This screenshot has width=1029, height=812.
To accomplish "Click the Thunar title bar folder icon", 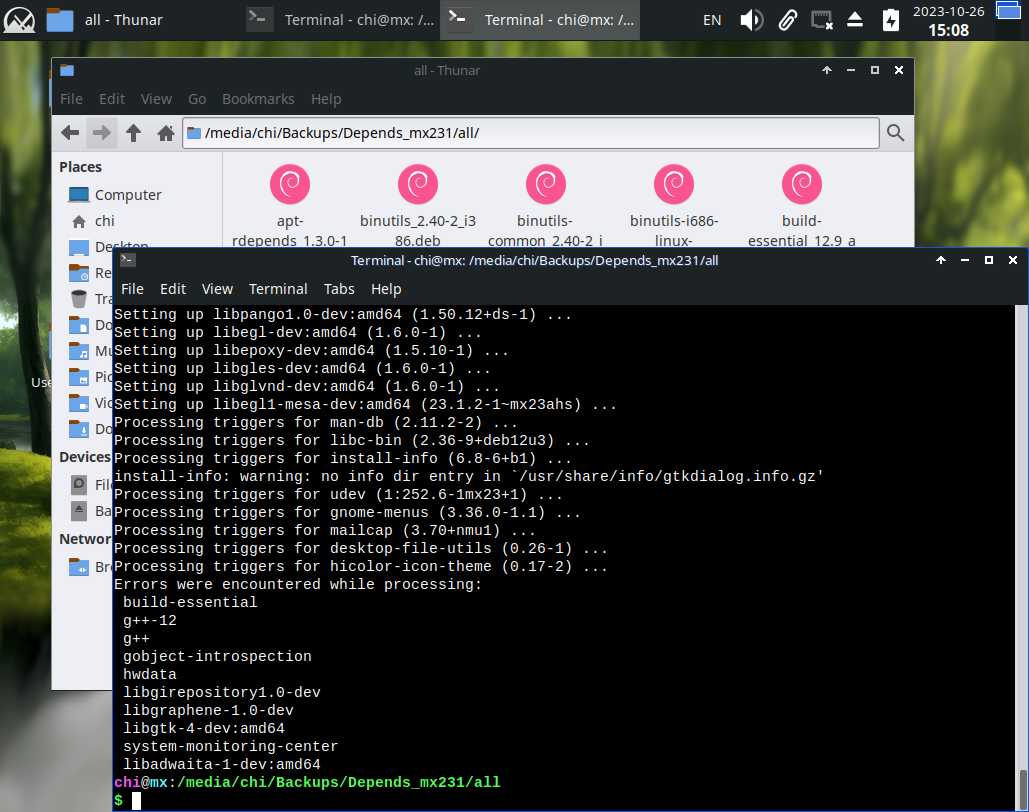I will (x=67, y=70).
